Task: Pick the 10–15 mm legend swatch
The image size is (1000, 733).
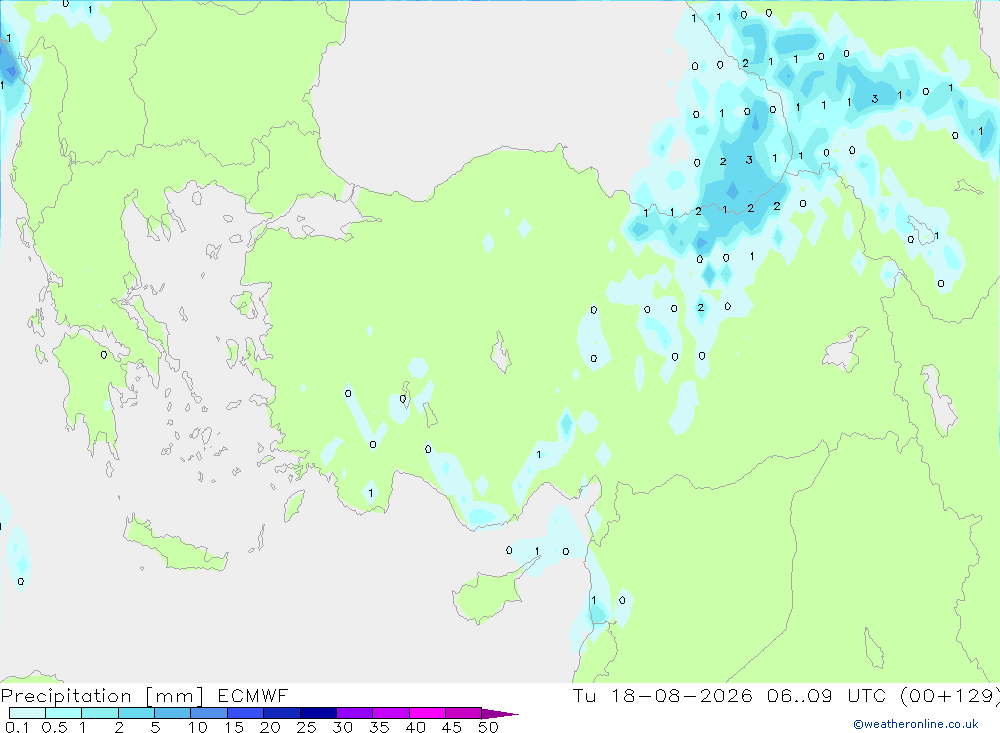Action: click(x=209, y=713)
